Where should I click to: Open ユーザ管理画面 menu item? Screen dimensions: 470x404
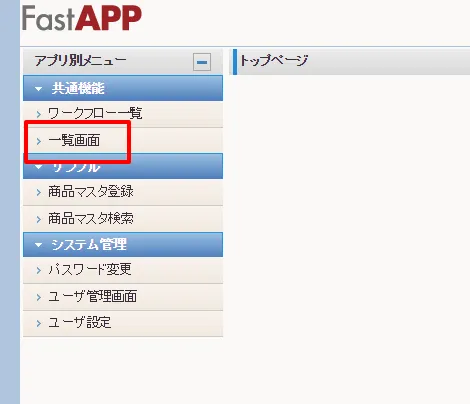123,297
